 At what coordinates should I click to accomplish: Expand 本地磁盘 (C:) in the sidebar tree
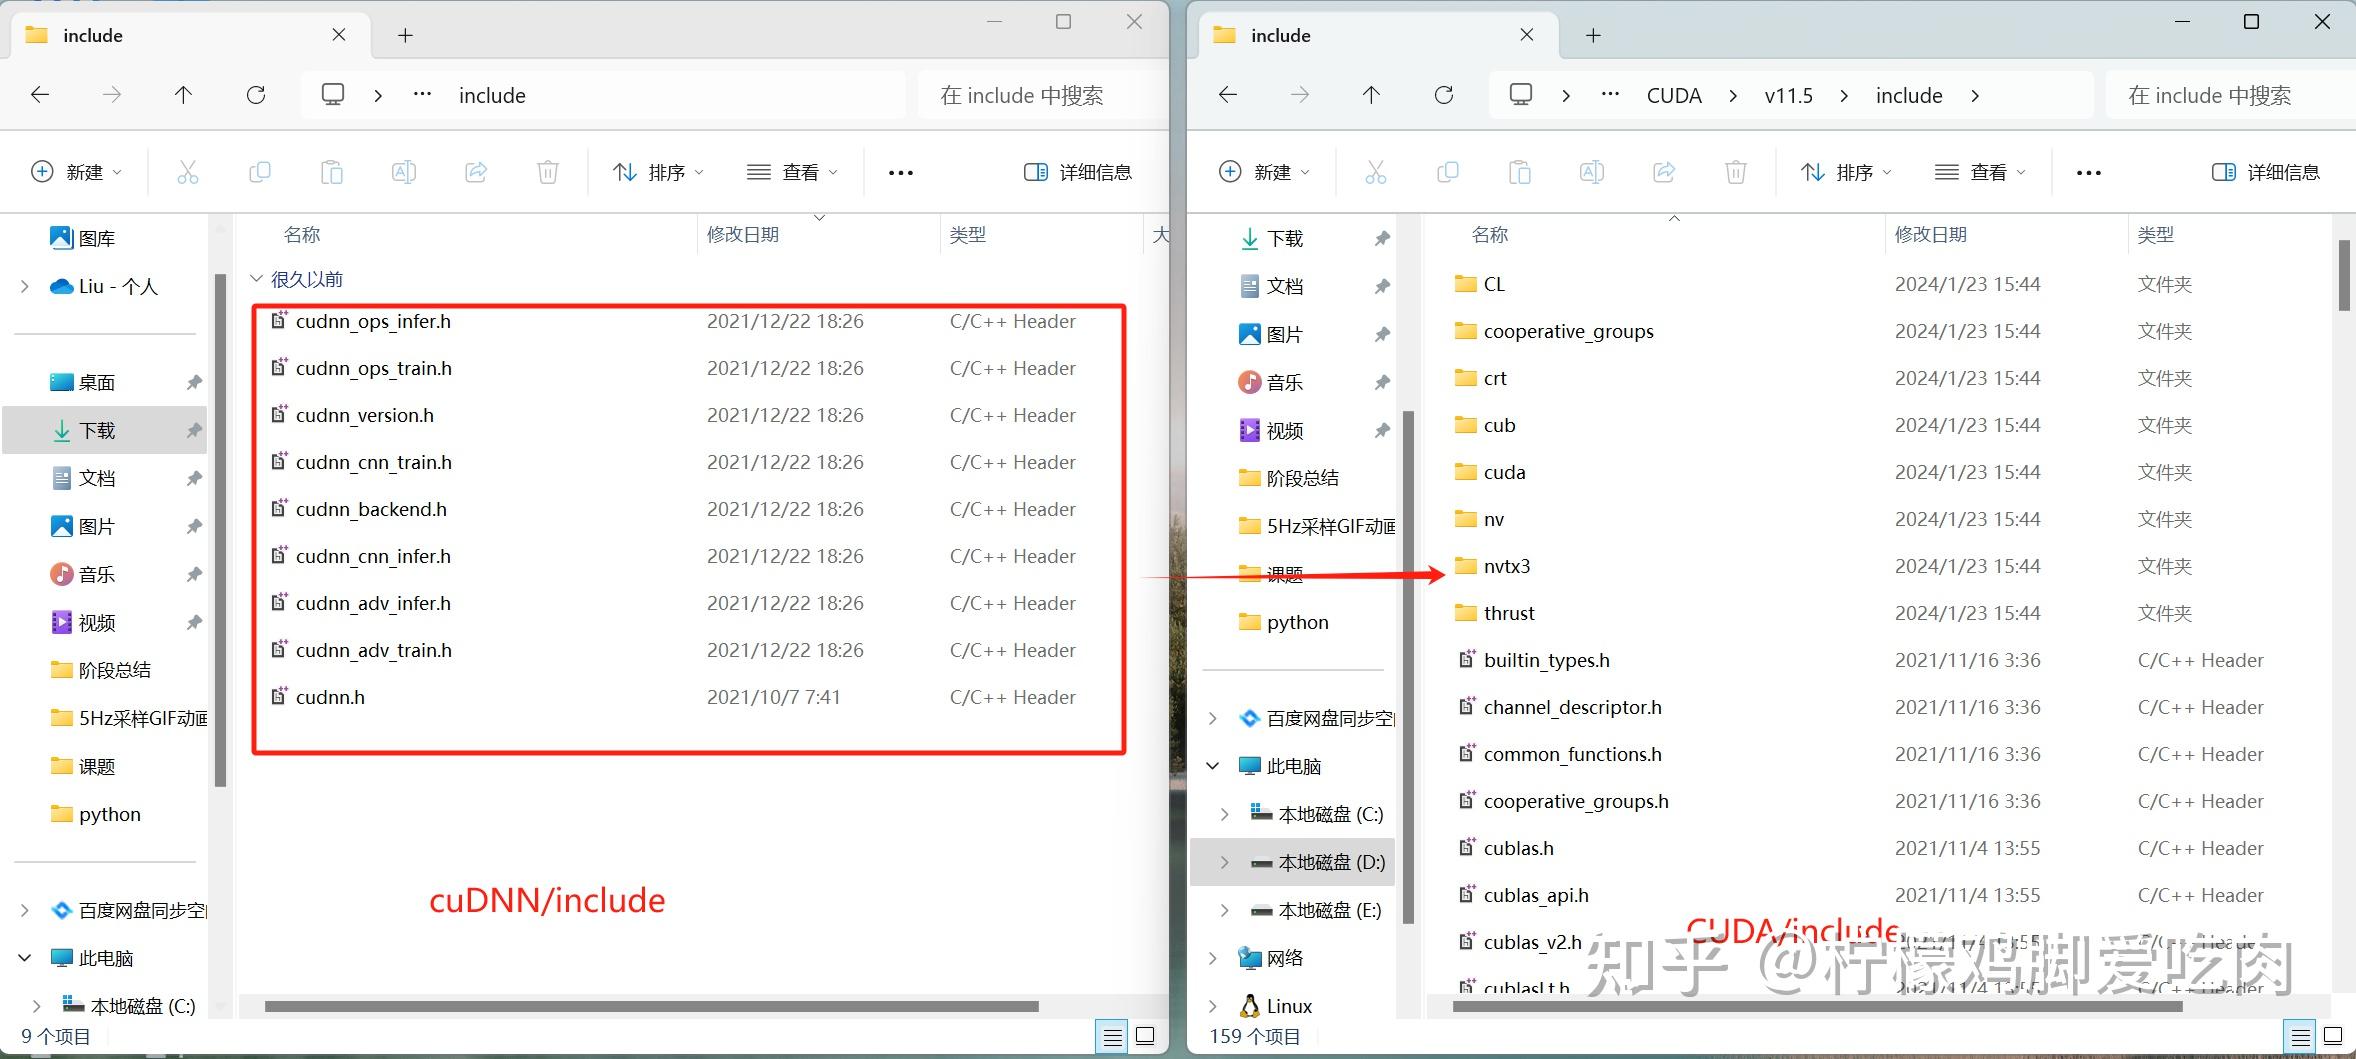[37, 1006]
